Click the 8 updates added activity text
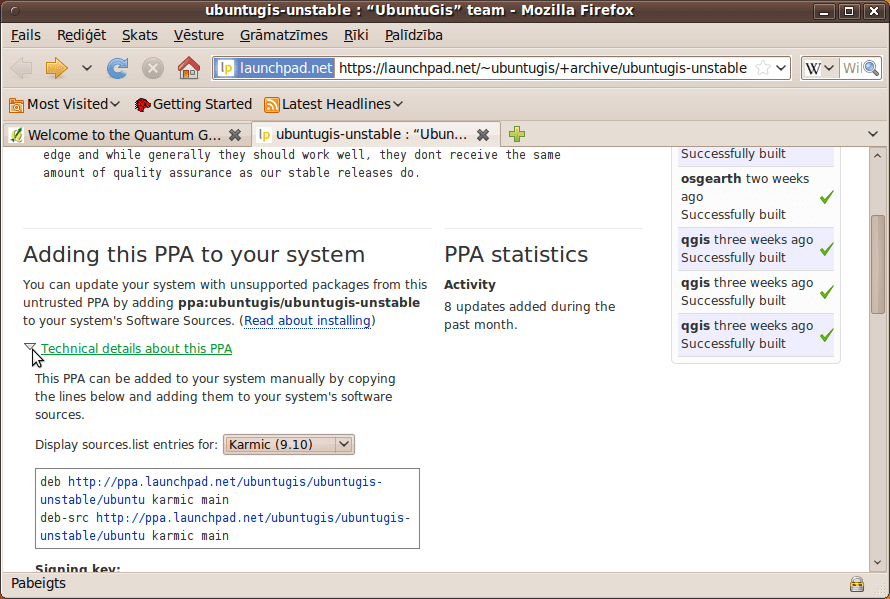 click(530, 316)
